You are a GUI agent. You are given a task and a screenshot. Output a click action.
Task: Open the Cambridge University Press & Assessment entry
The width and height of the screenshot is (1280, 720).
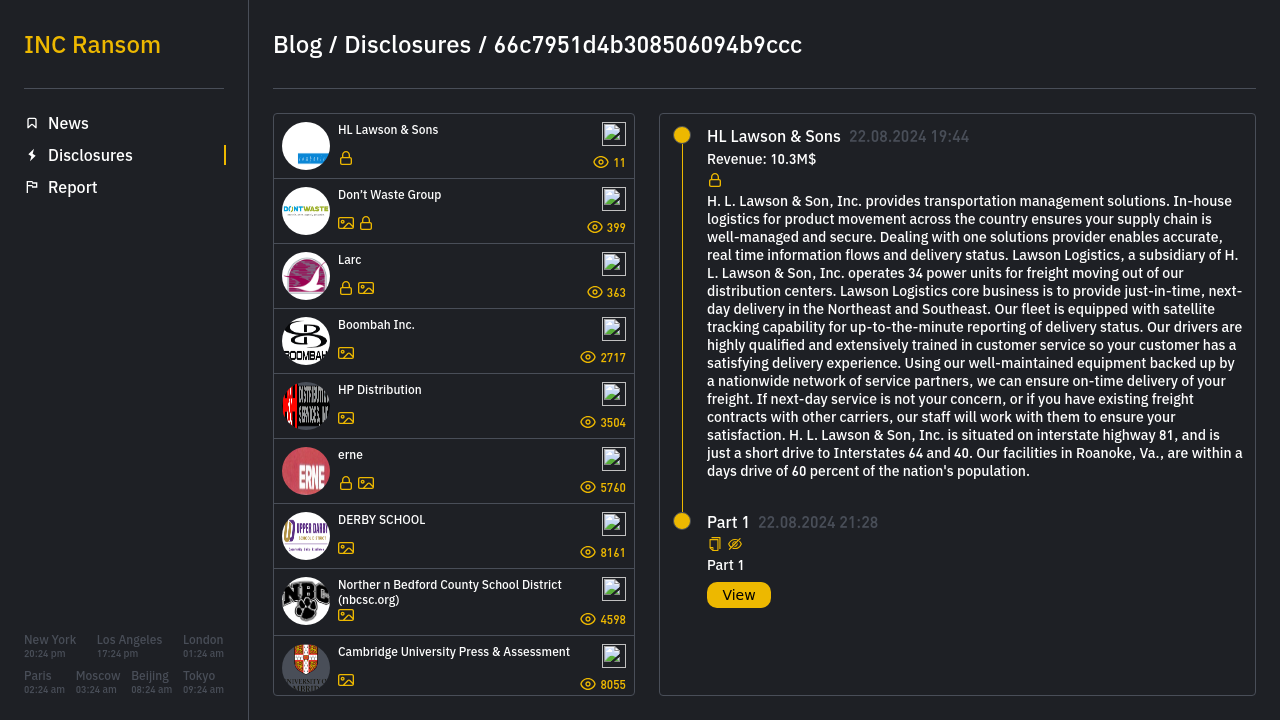pos(454,652)
